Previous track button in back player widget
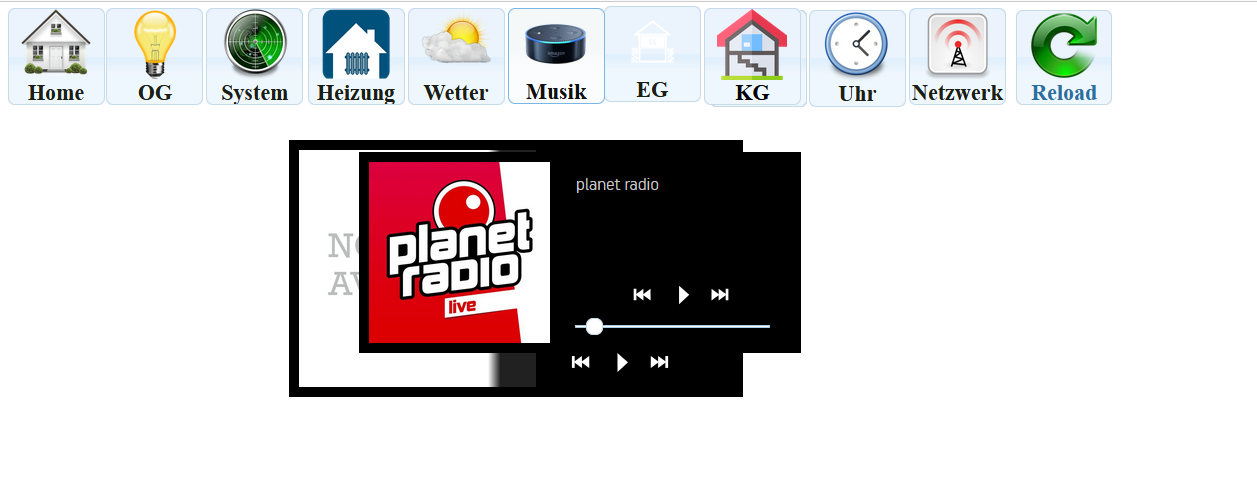1257x479 pixels. pos(581,362)
